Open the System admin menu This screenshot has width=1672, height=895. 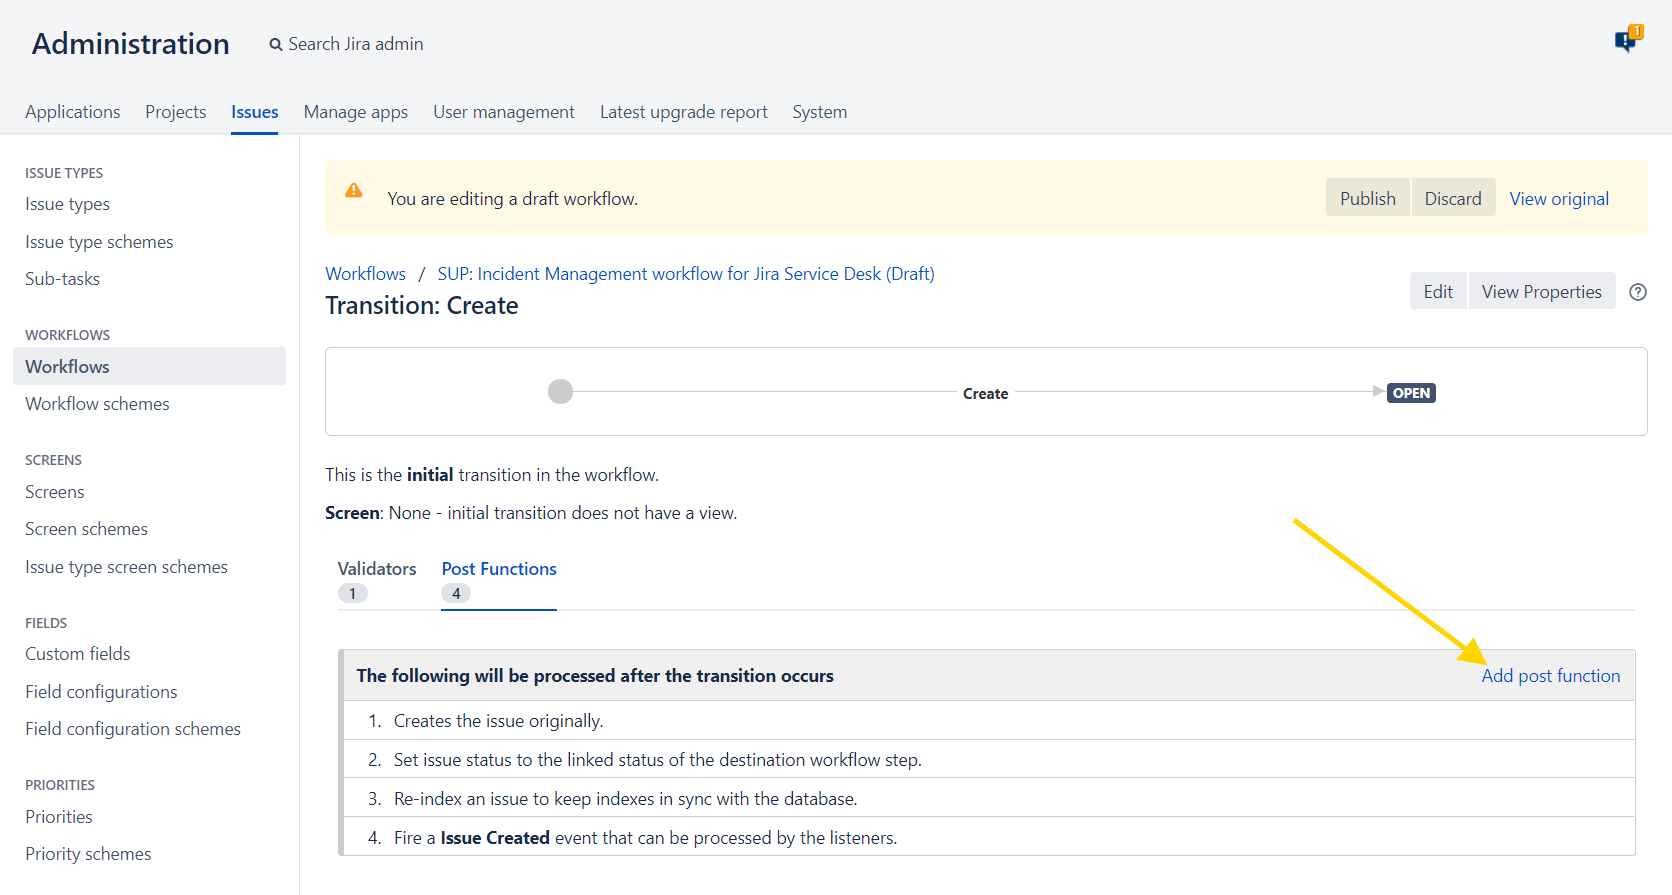[x=819, y=112]
